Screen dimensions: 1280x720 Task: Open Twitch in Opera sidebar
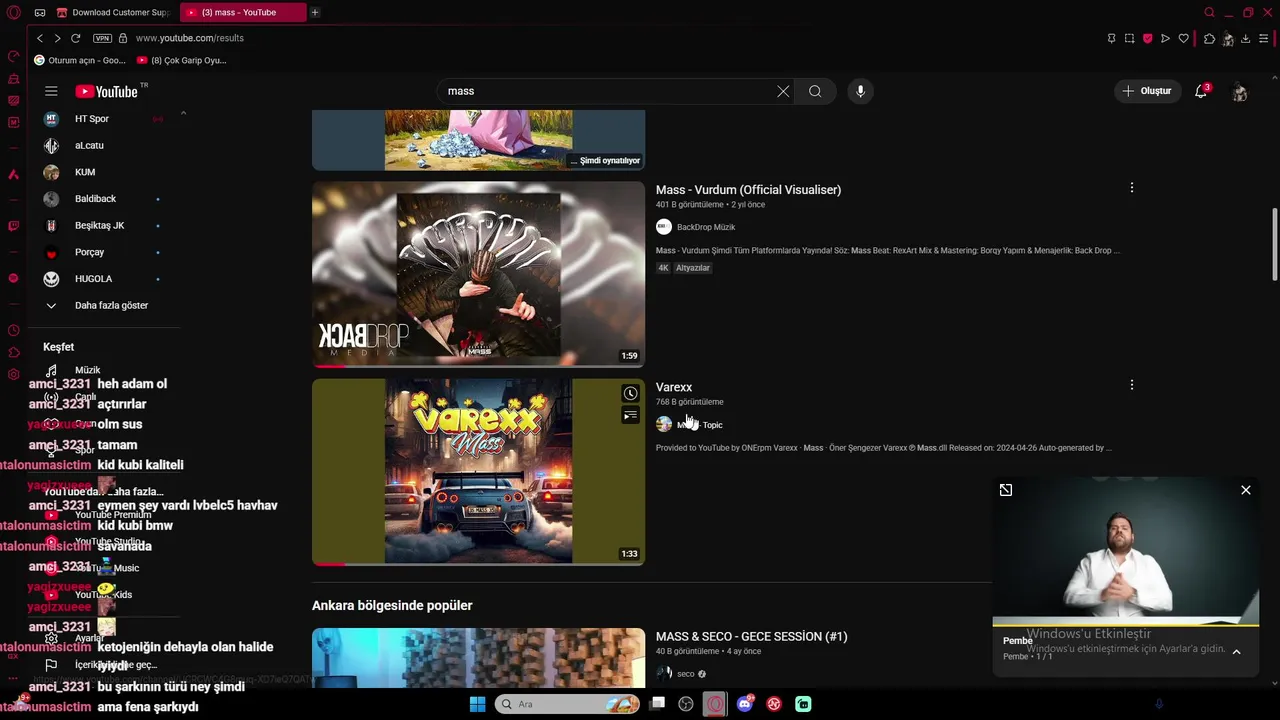point(13,226)
